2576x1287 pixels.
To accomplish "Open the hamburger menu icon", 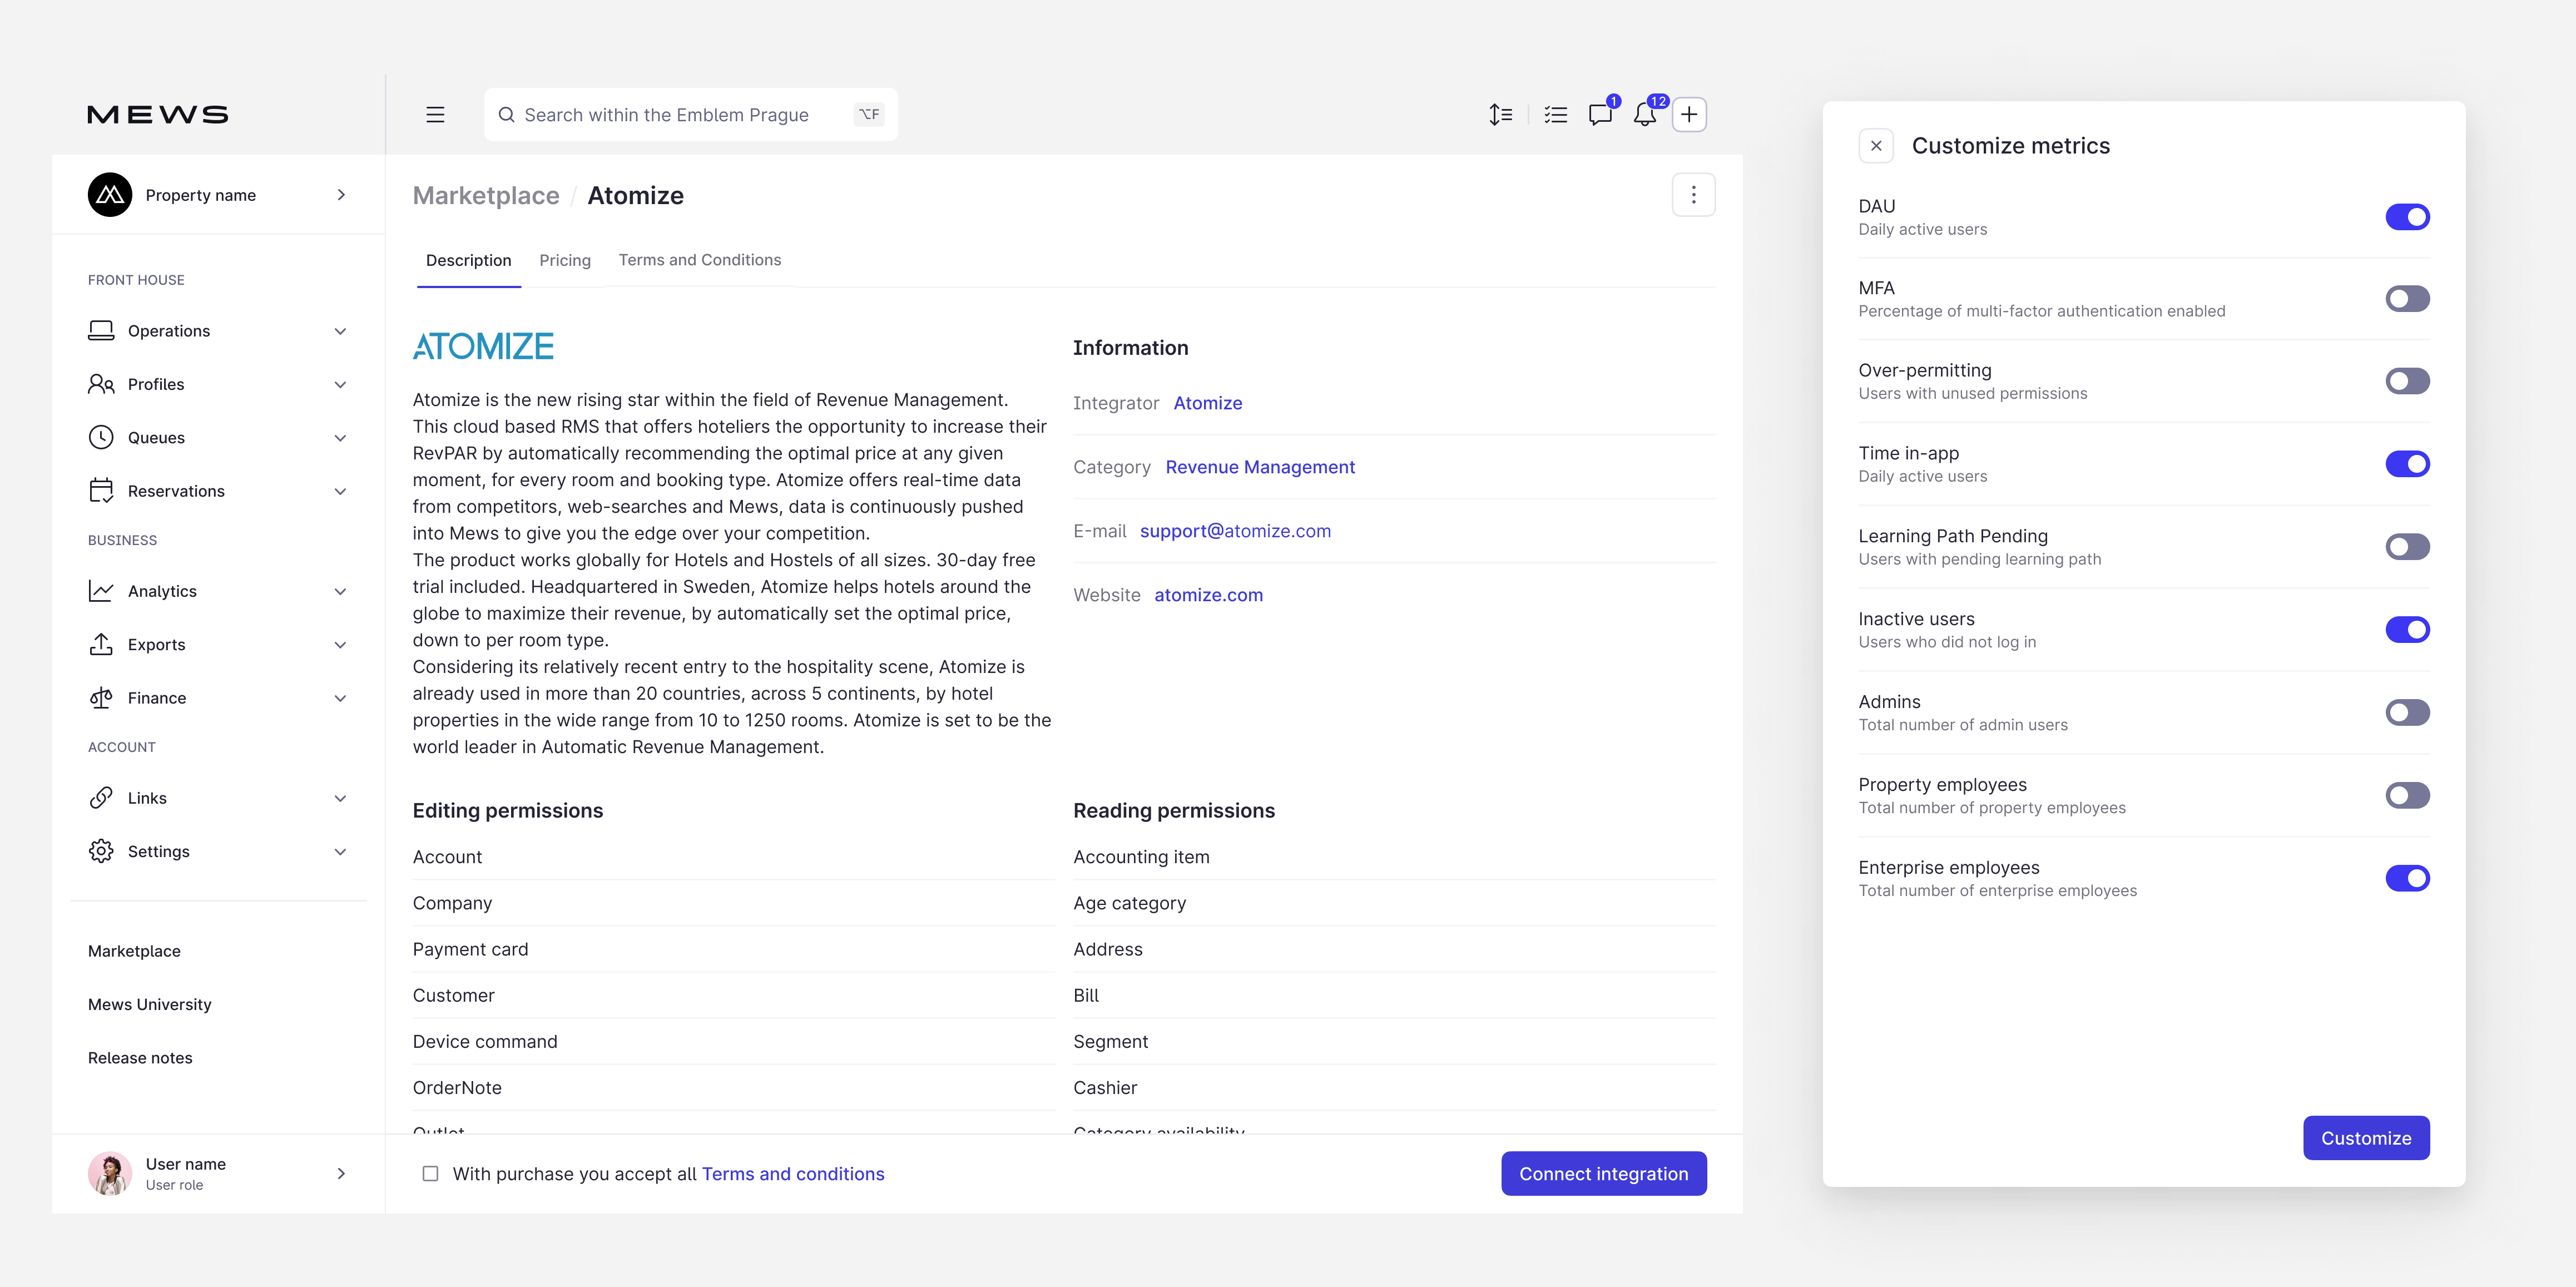I will click(x=435, y=115).
